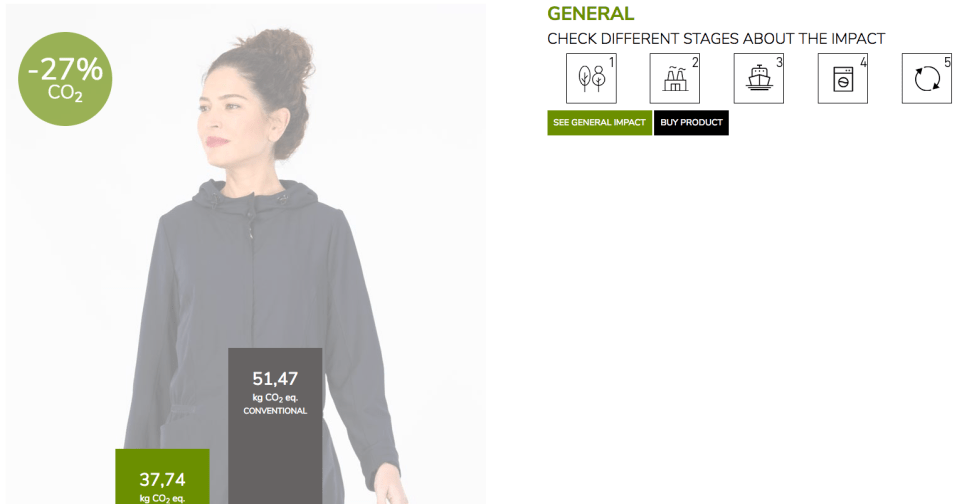This screenshot has height=504, width=979.
Task: Click the green GENERAL heading
Action: (591, 14)
